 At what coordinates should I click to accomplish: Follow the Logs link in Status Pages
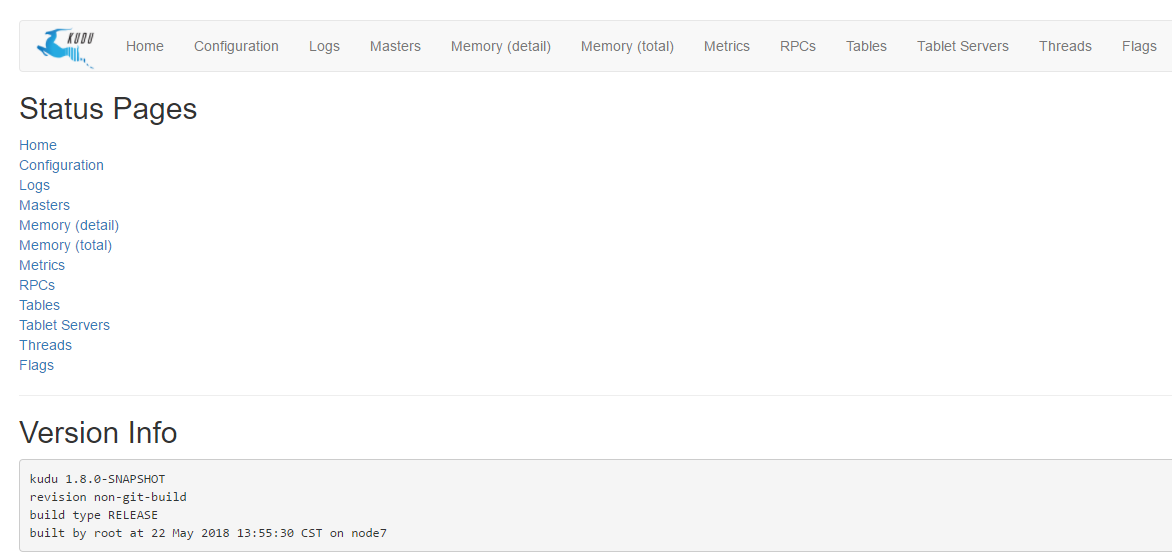point(34,185)
